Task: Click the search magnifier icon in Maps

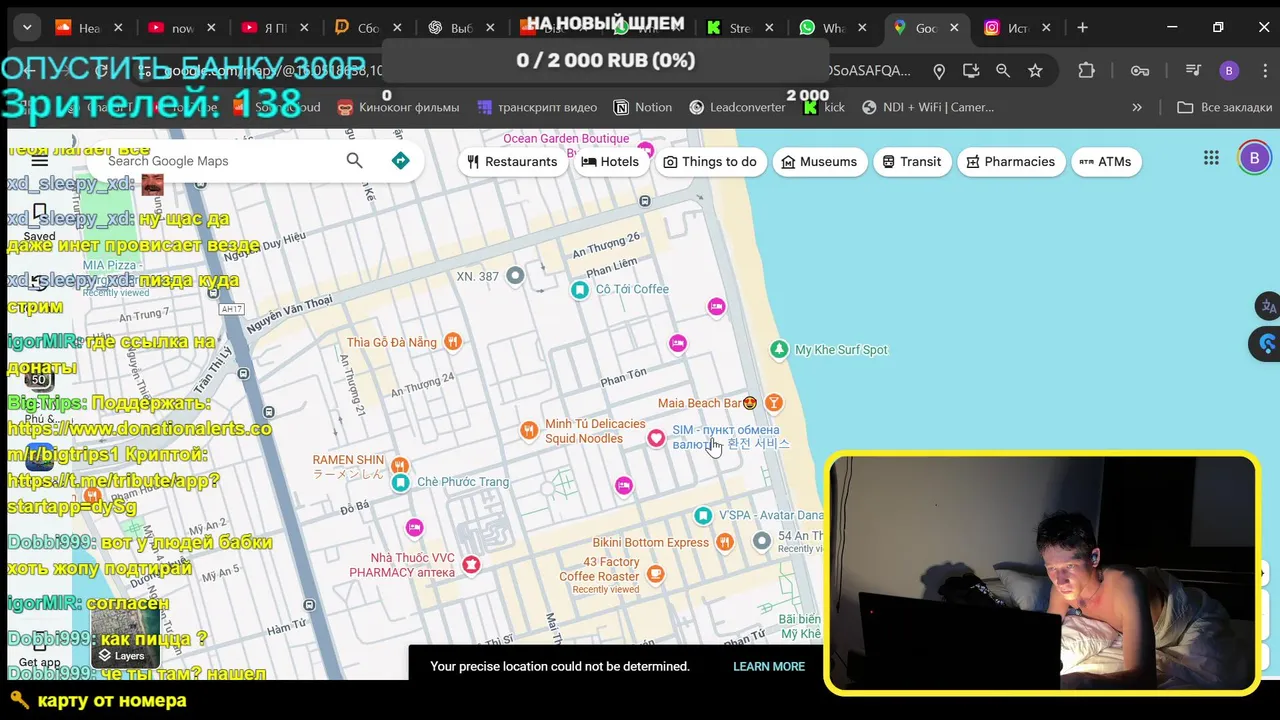Action: (x=354, y=161)
